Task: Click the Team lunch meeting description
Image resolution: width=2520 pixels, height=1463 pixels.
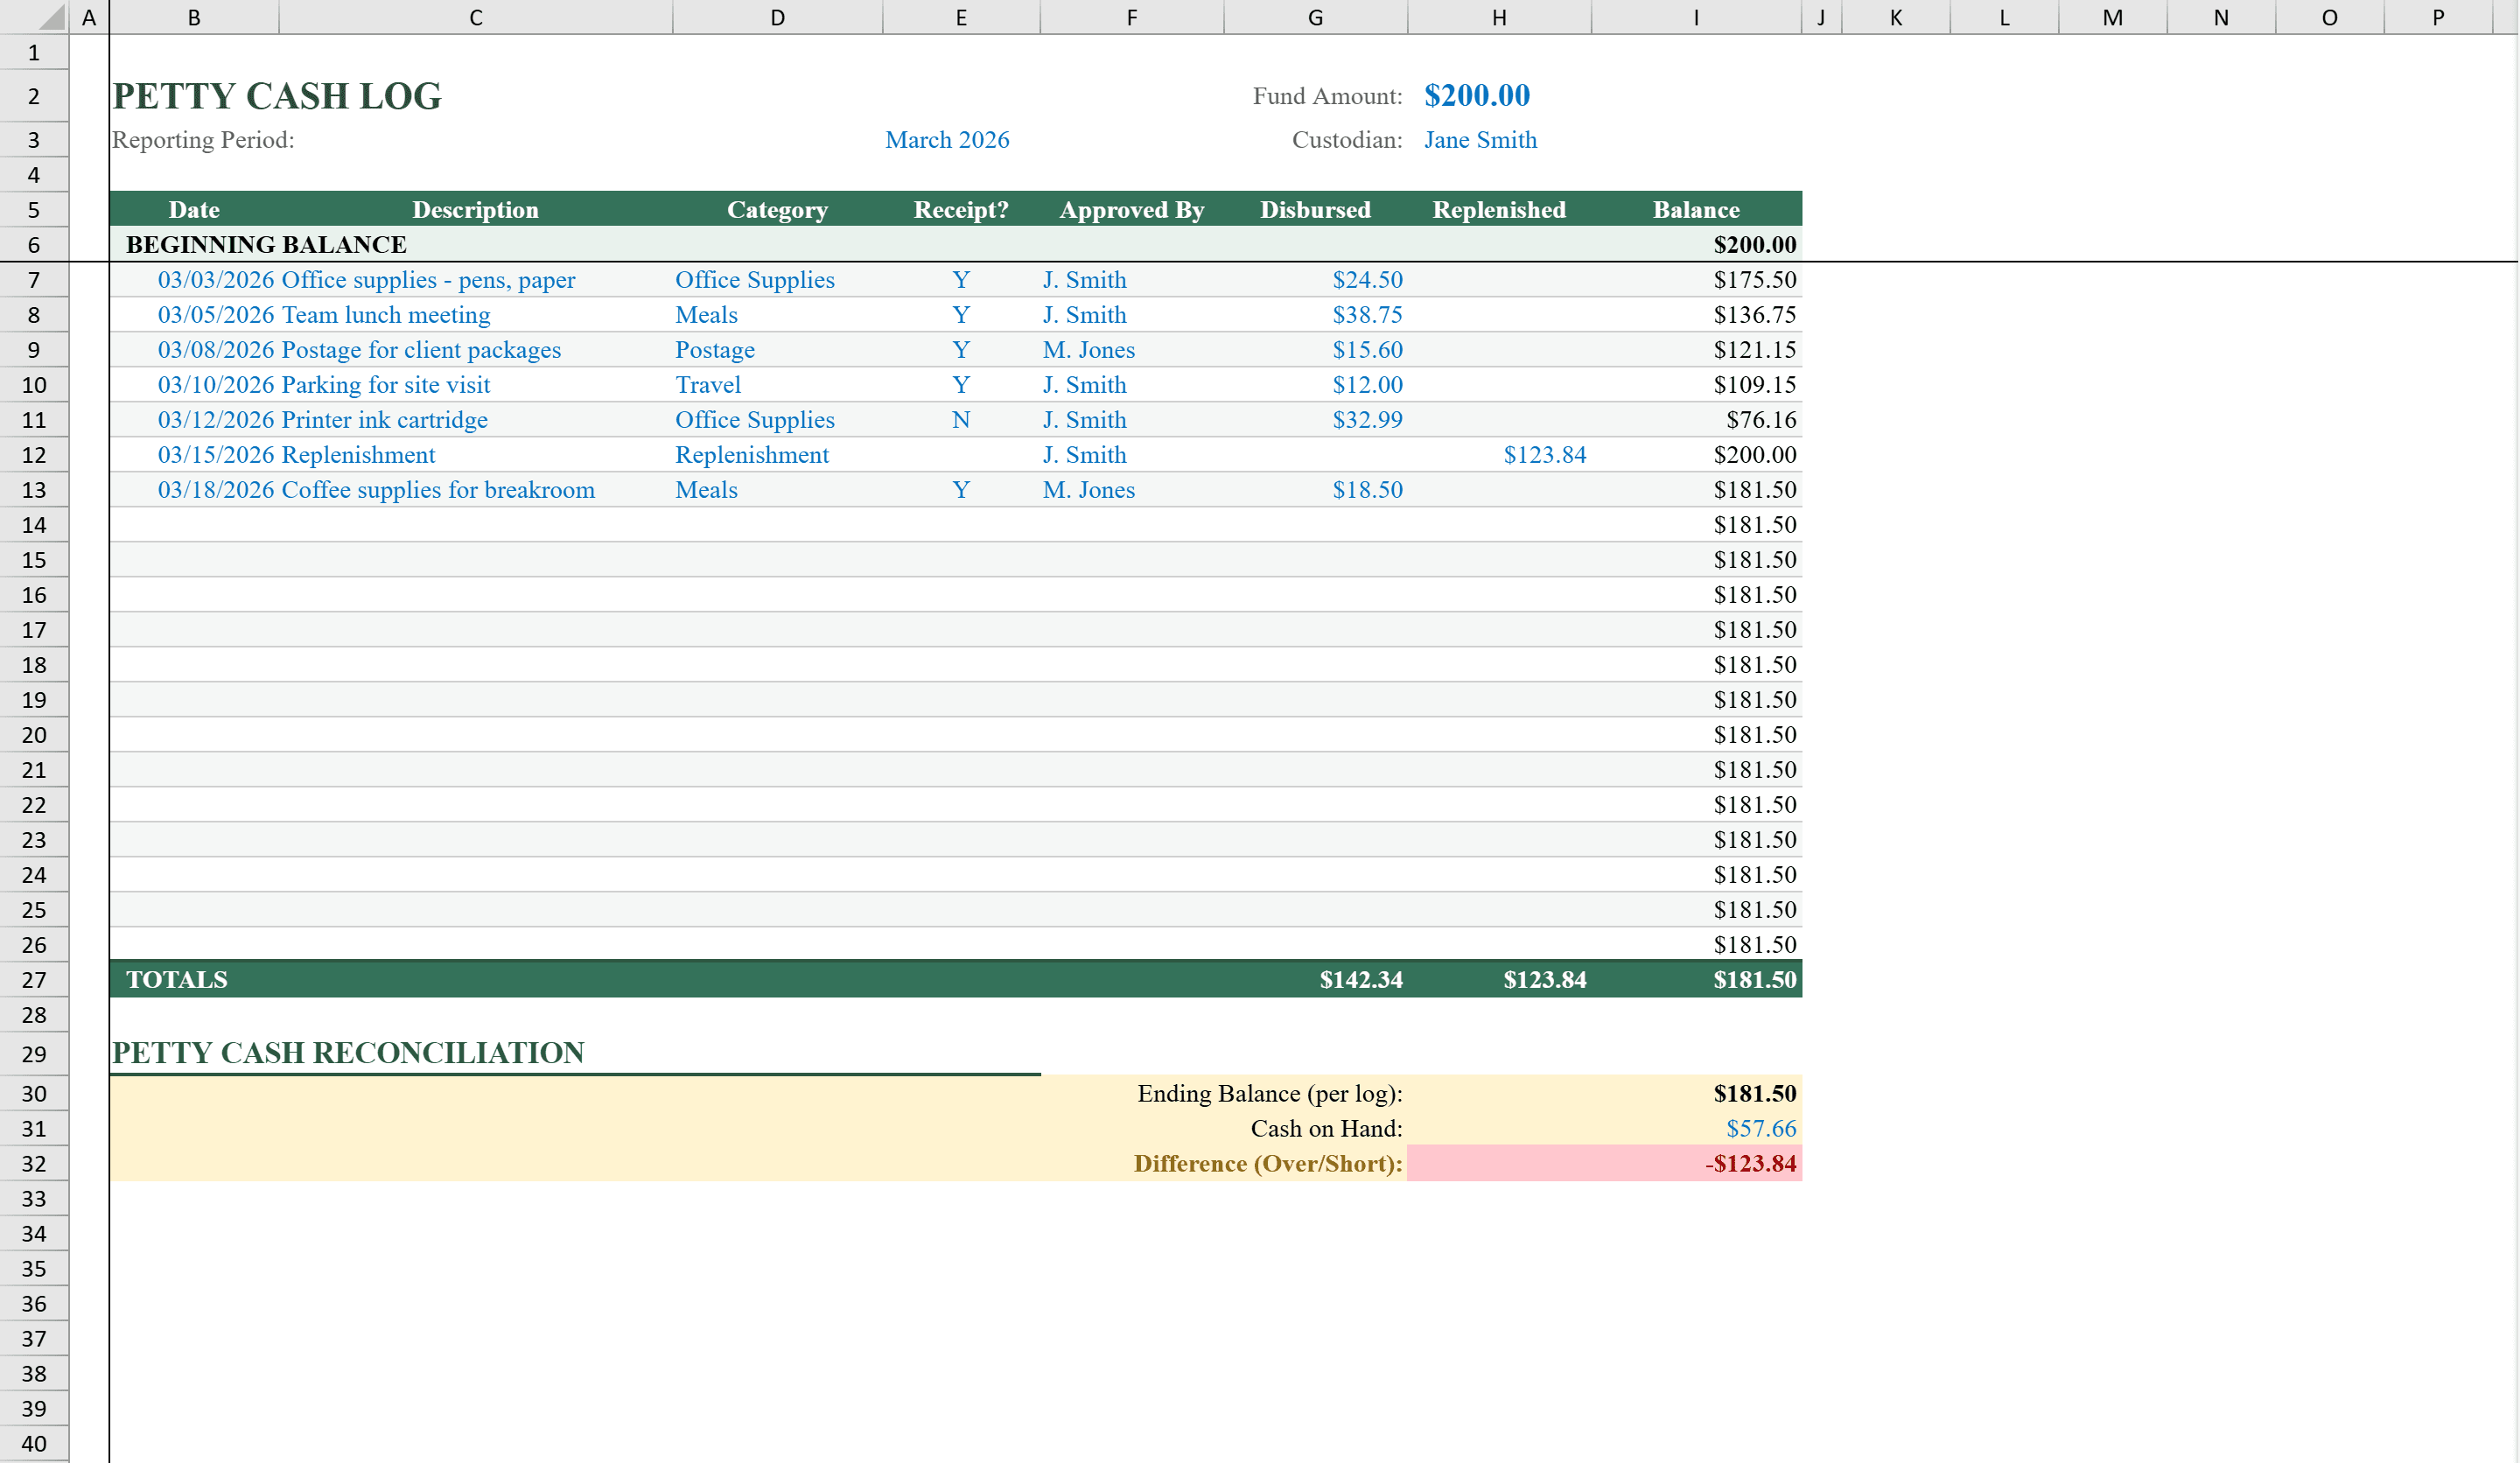Action: pyautogui.click(x=386, y=315)
